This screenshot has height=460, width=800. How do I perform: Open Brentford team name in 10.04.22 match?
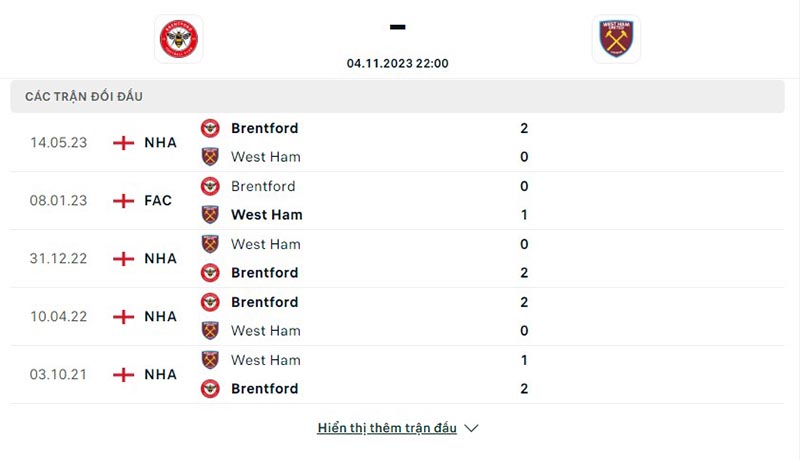[x=264, y=302]
